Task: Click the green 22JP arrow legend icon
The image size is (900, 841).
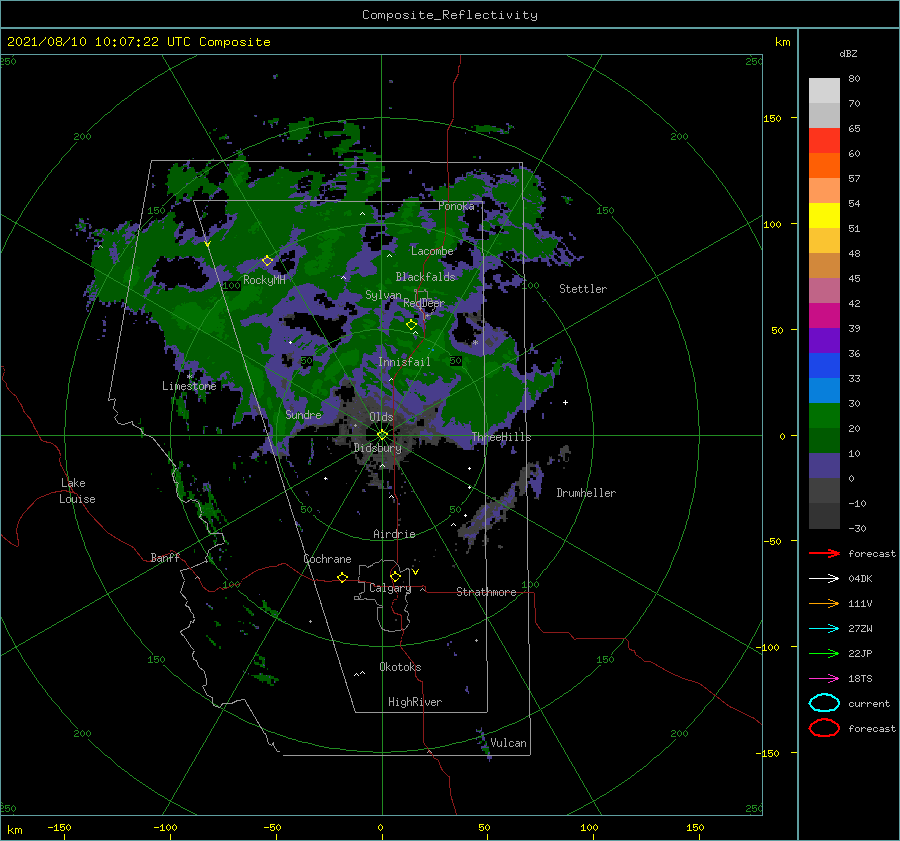Action: (x=824, y=653)
